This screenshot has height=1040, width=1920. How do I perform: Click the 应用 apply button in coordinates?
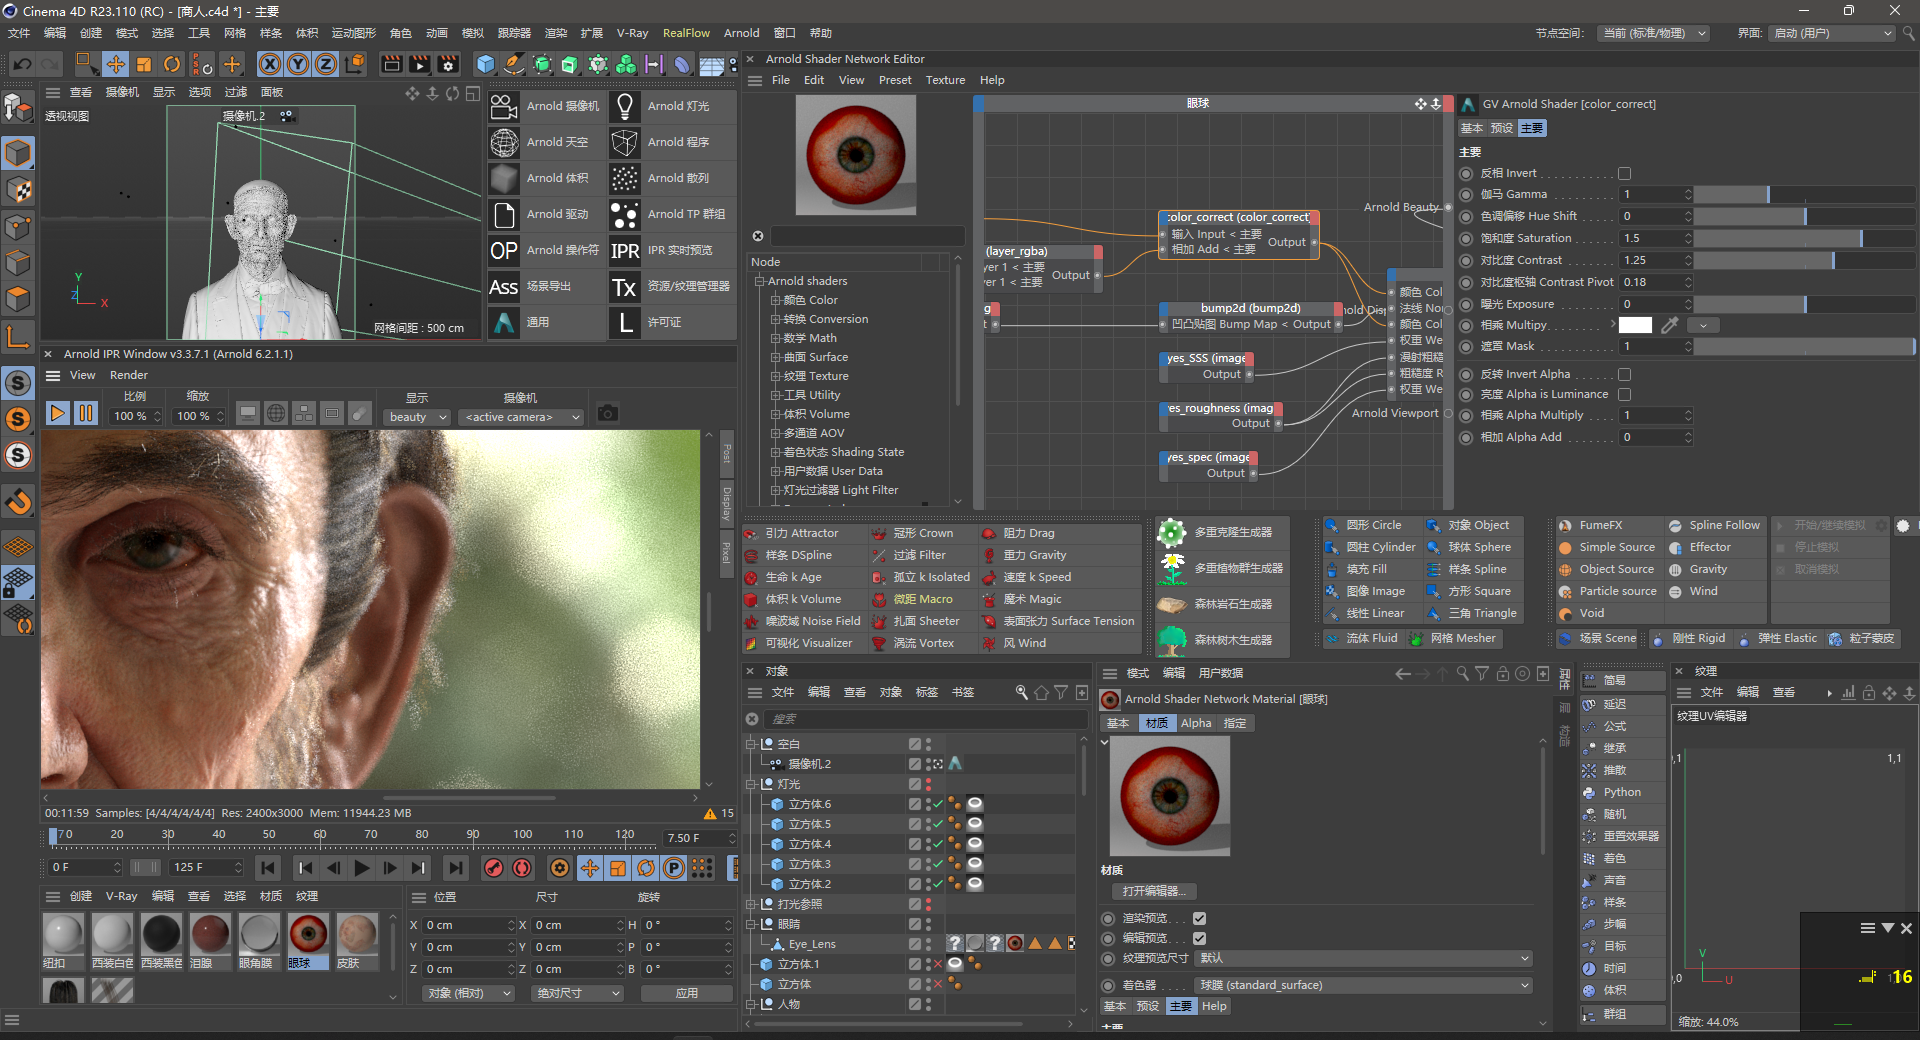686,993
